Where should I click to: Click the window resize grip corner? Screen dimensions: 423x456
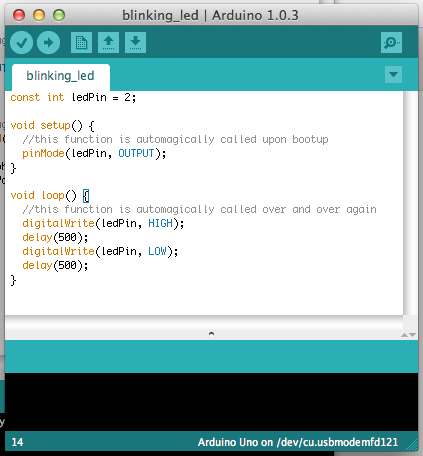coord(412,444)
